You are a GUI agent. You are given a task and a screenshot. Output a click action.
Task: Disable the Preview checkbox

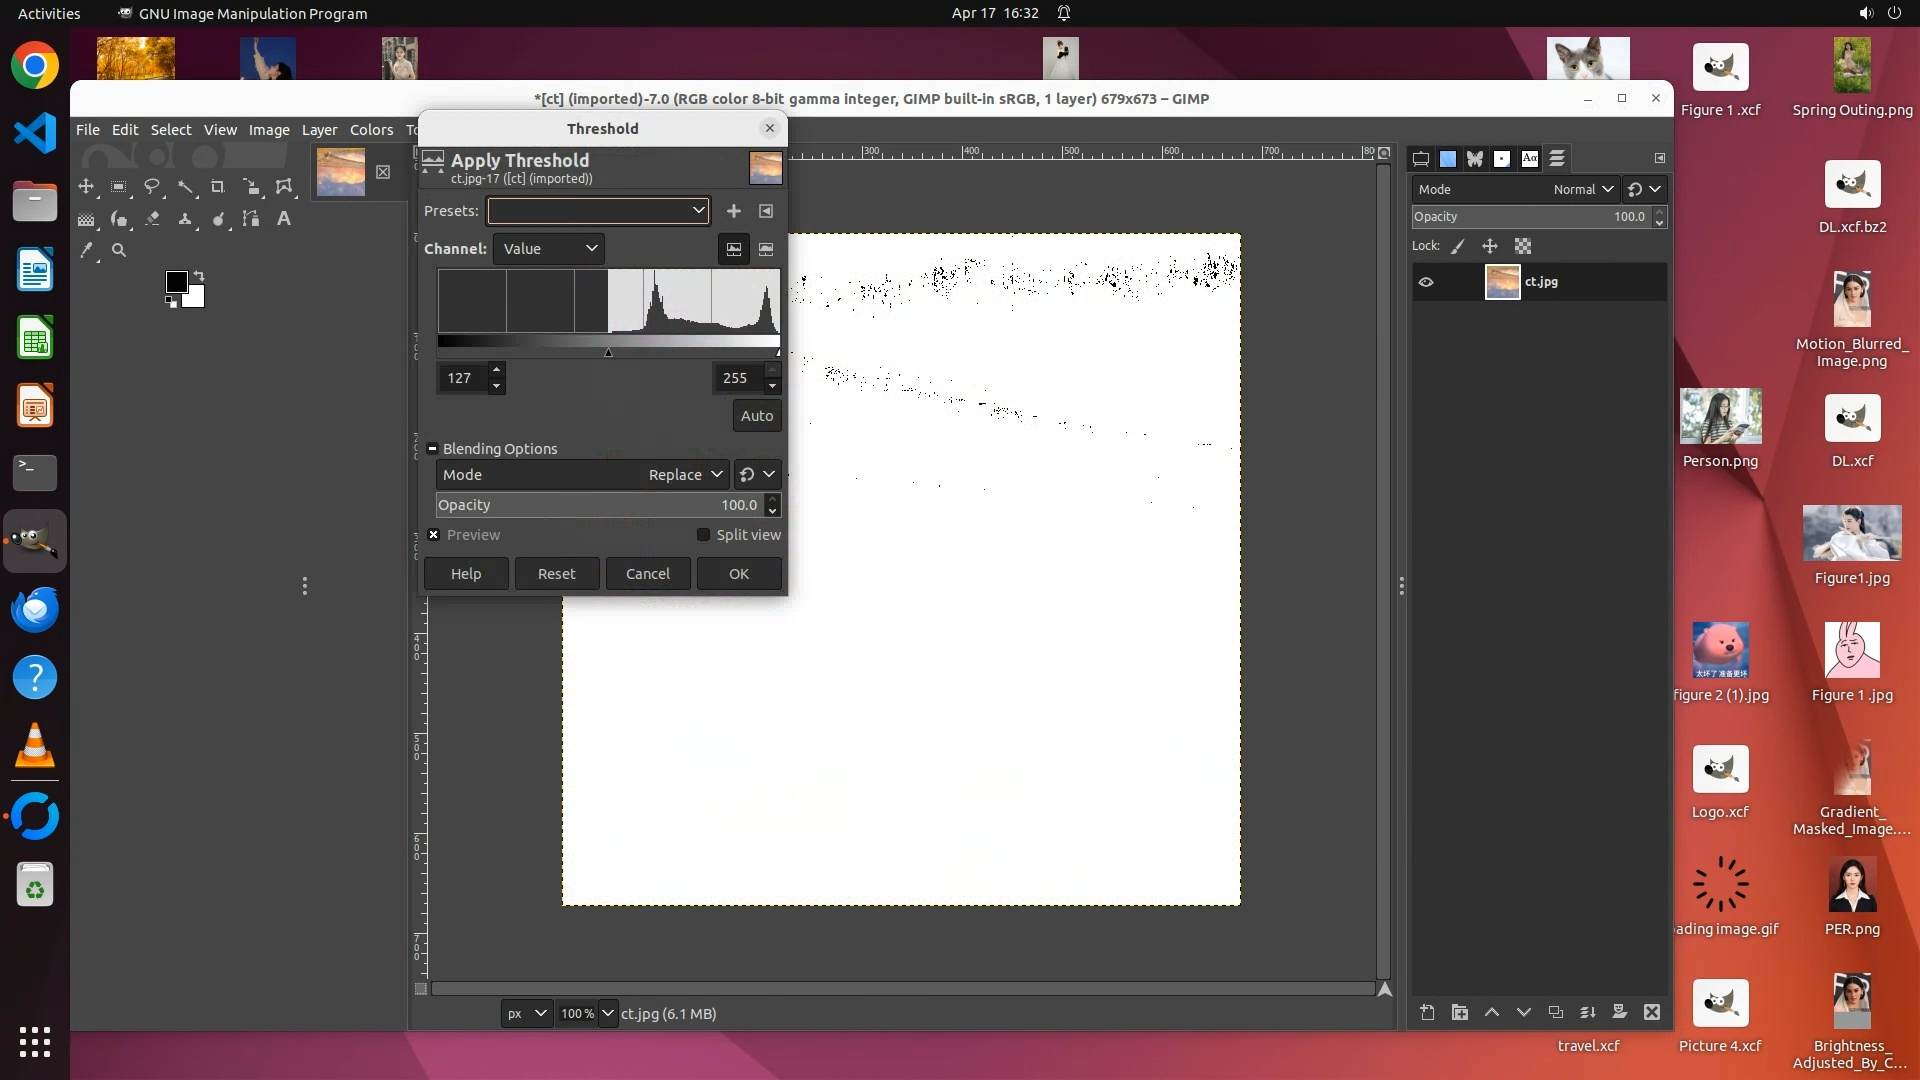pos(434,535)
